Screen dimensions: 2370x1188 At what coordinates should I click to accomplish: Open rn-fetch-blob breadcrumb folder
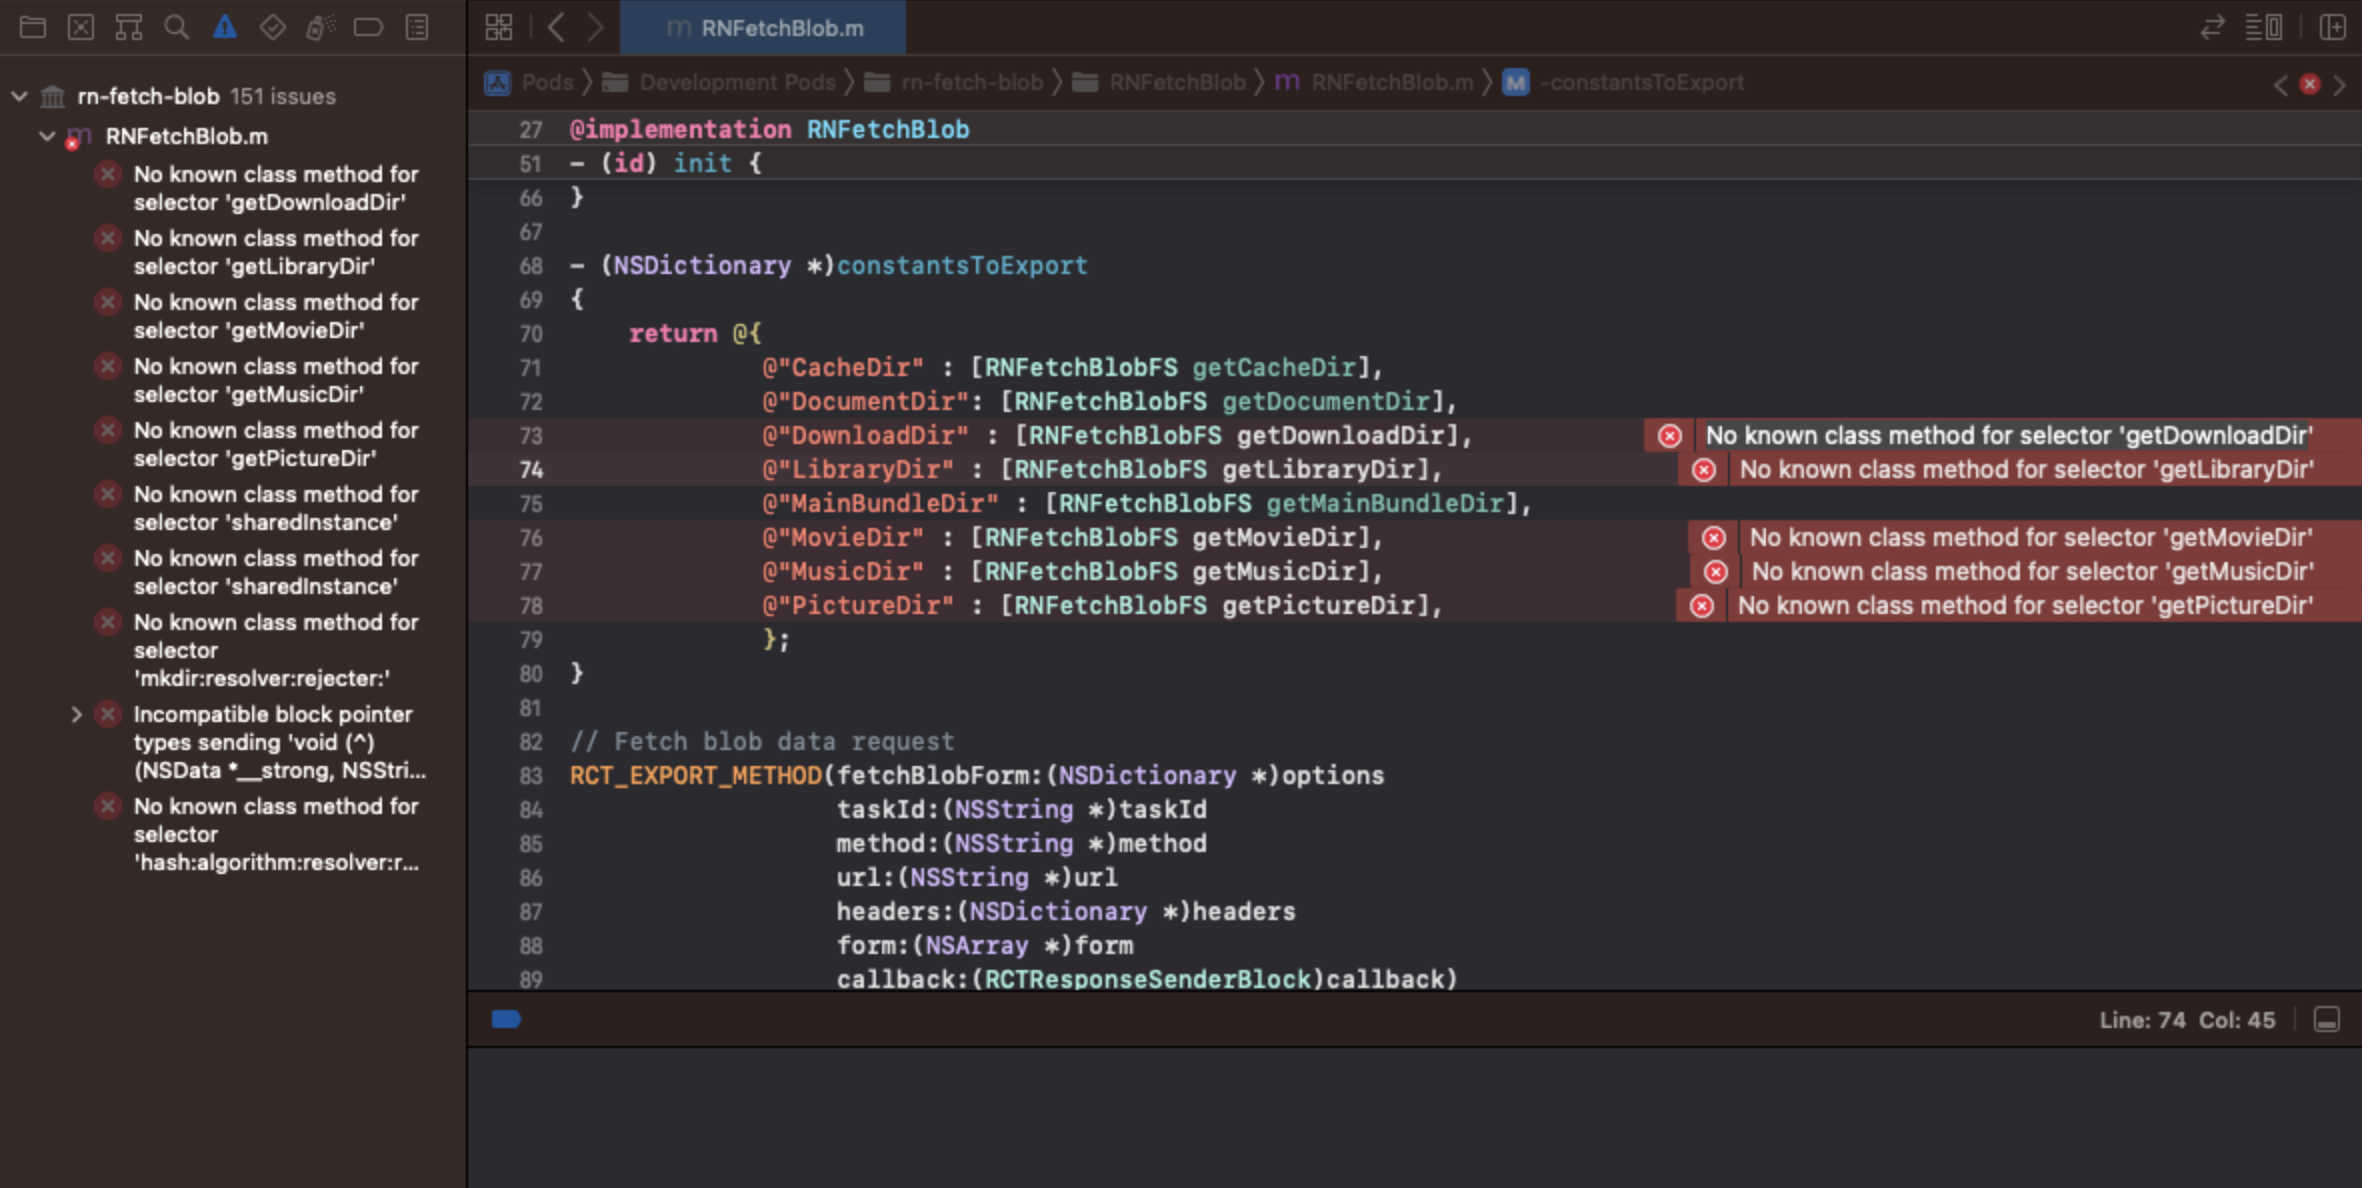pos(954,83)
